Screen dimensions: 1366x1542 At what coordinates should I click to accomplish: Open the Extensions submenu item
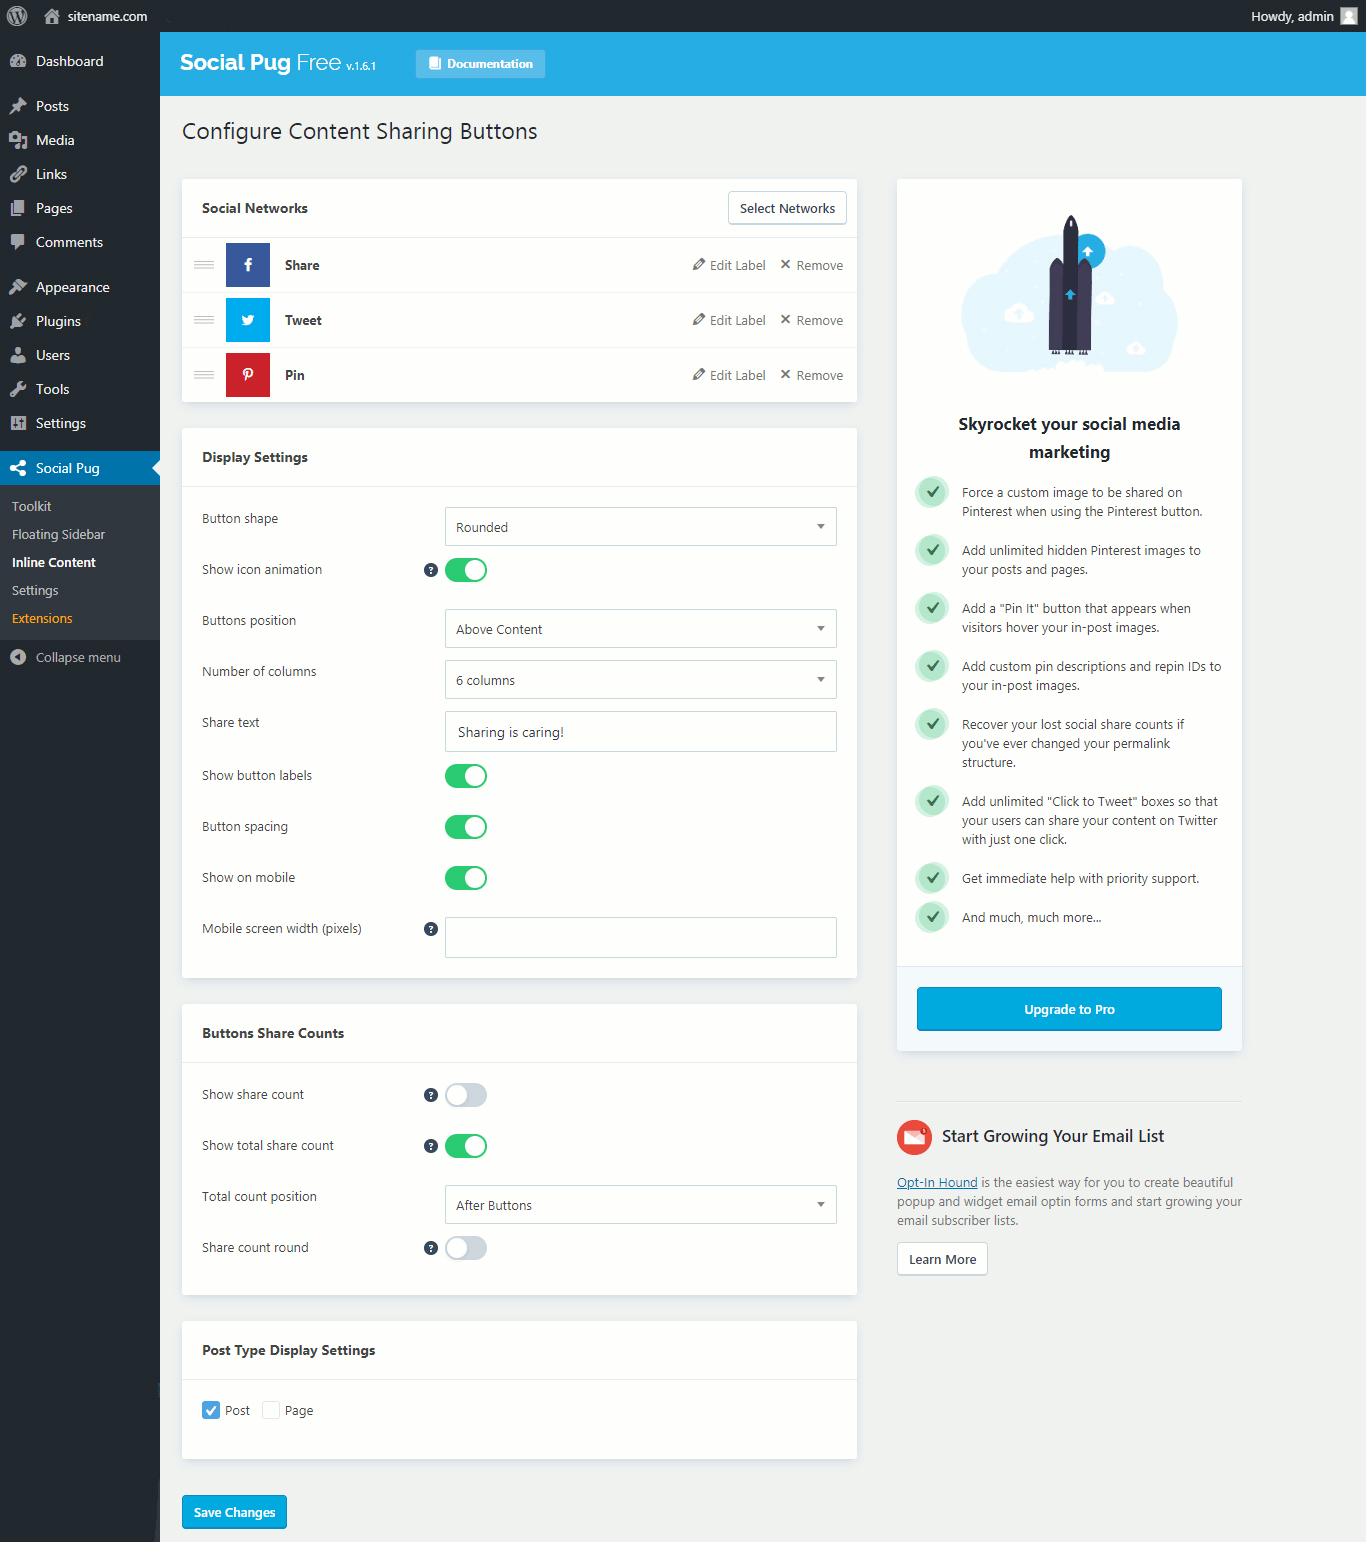point(42,618)
